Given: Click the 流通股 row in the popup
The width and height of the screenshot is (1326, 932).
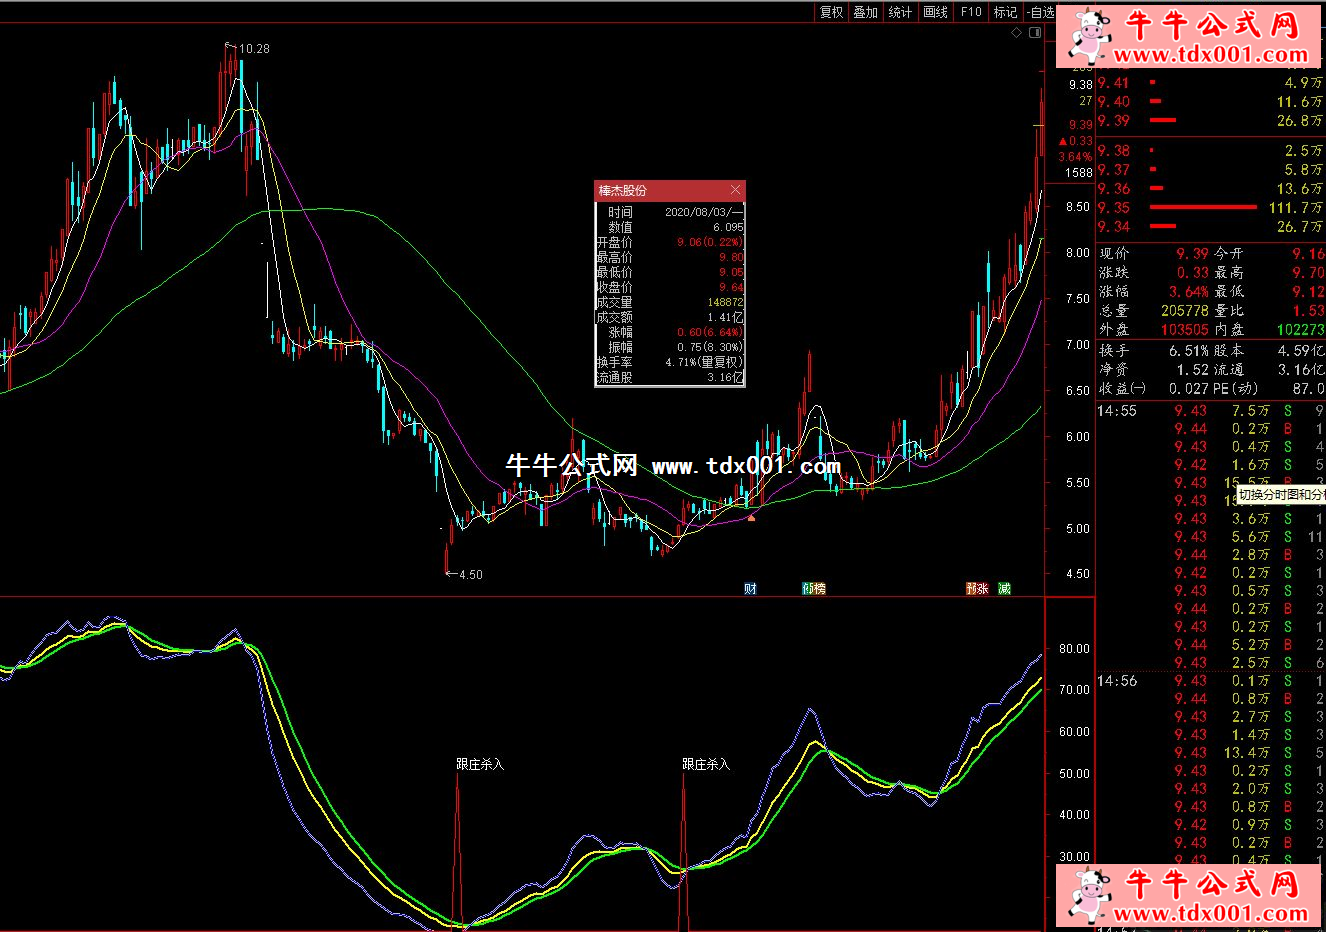Looking at the screenshot, I should [670, 377].
